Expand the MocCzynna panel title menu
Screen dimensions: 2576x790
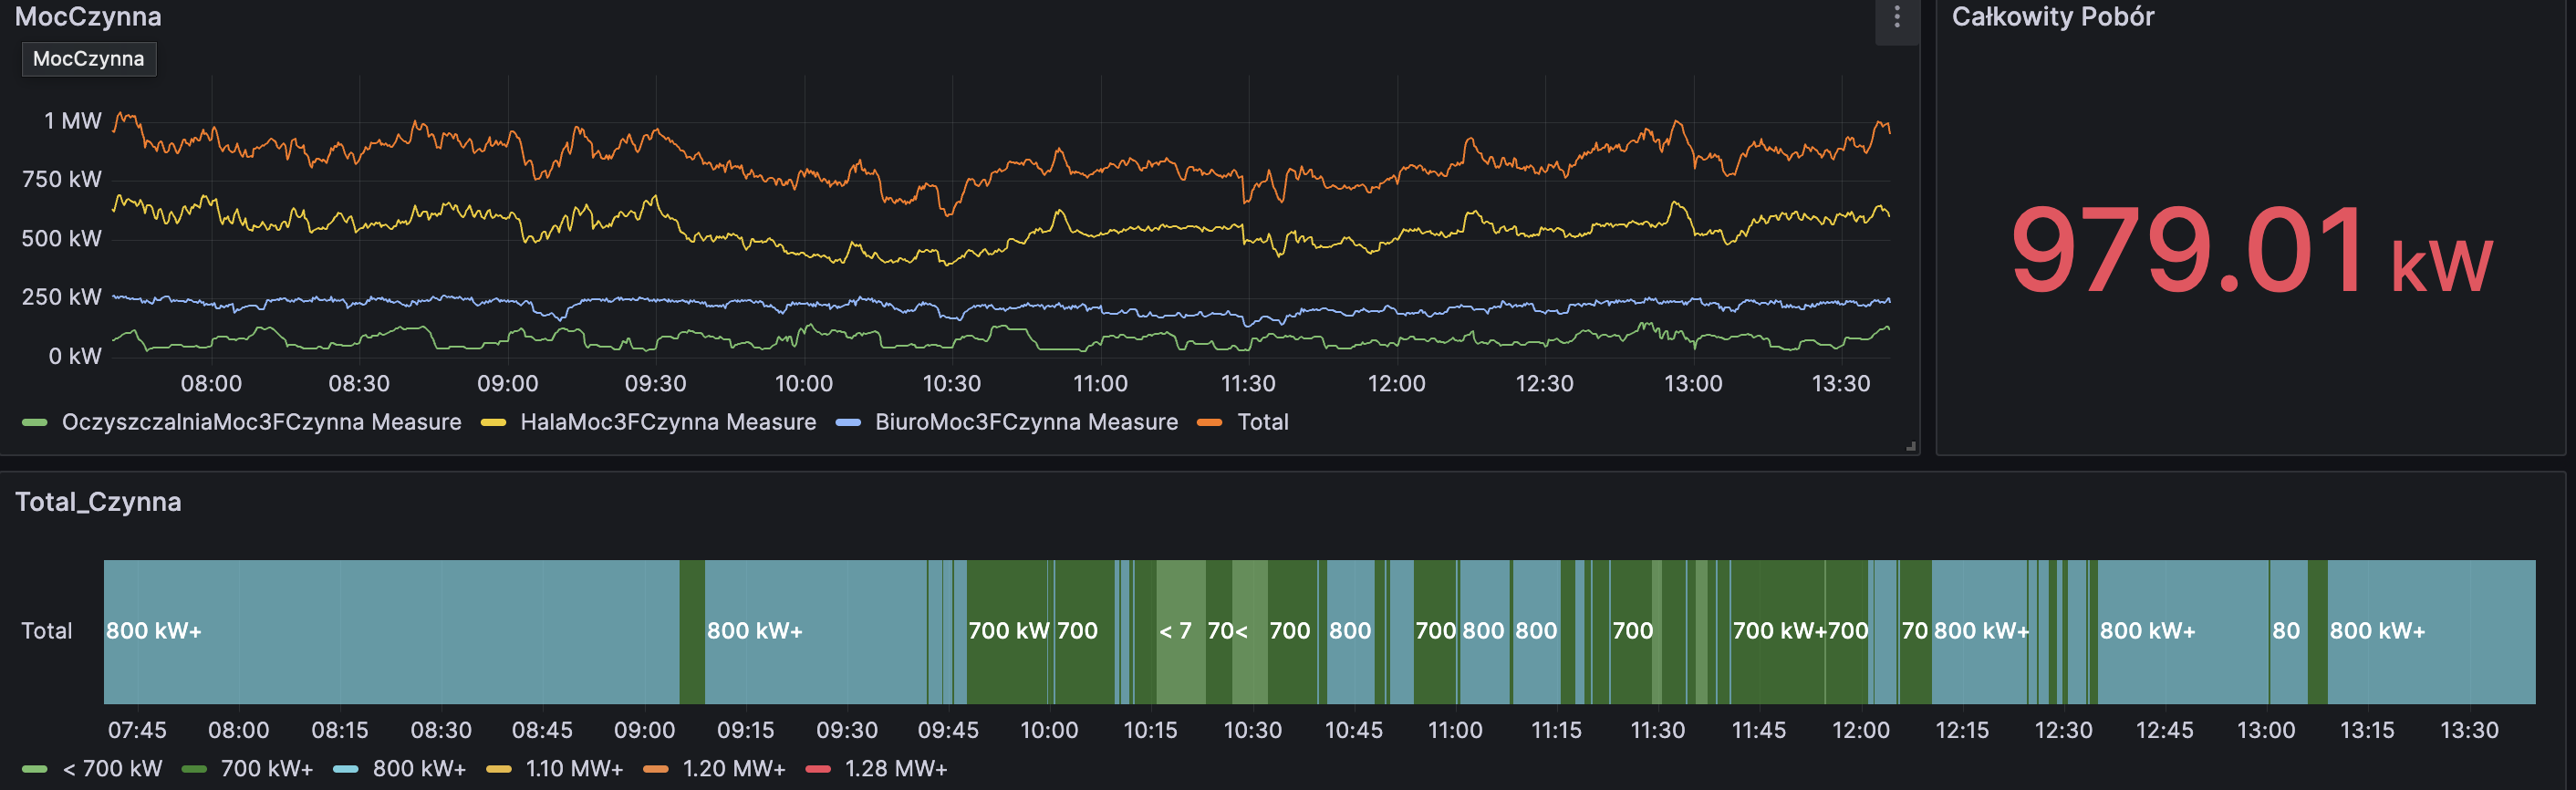click(x=88, y=17)
